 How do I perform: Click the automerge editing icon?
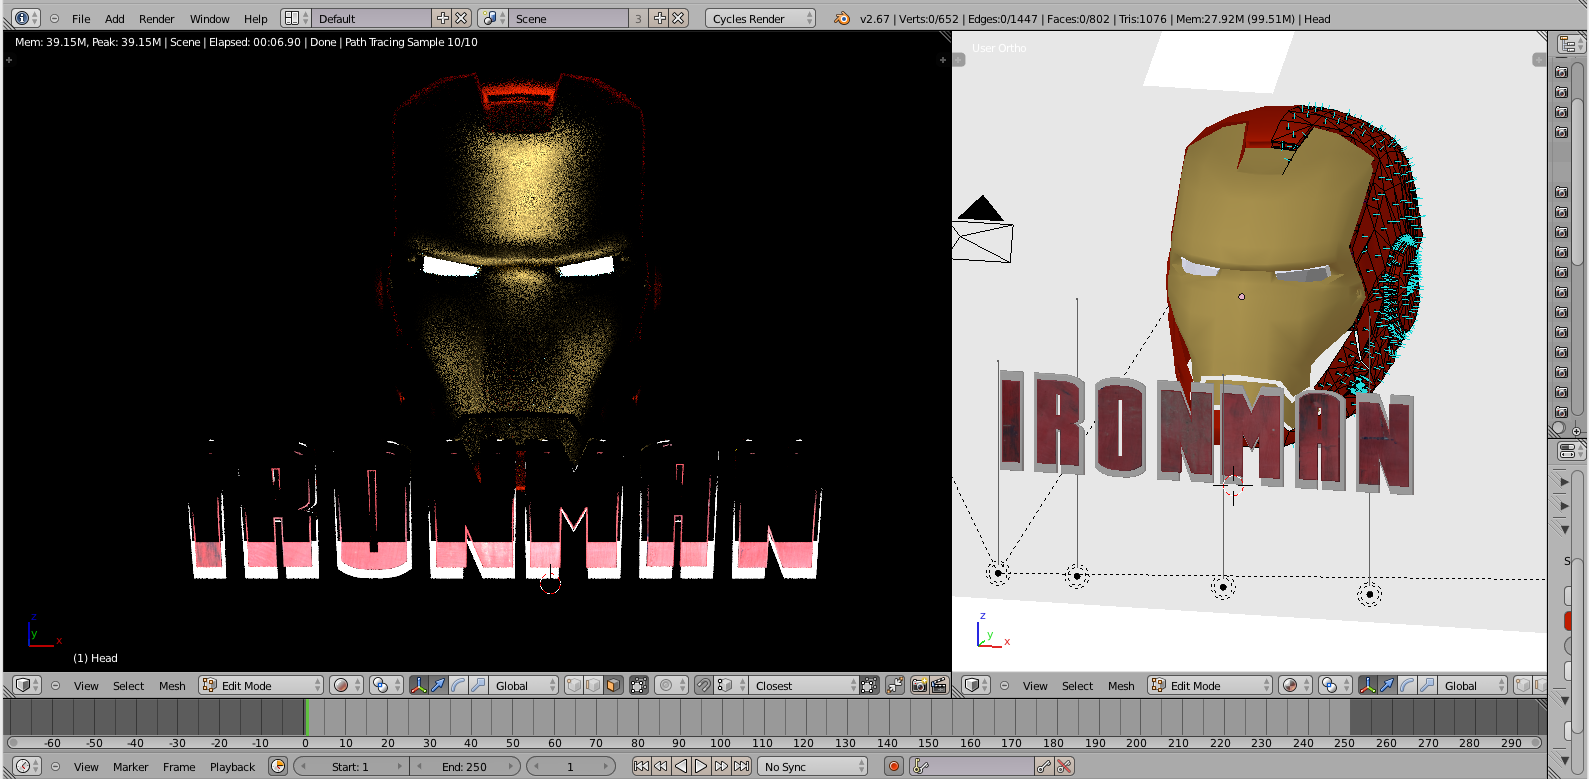coord(895,686)
